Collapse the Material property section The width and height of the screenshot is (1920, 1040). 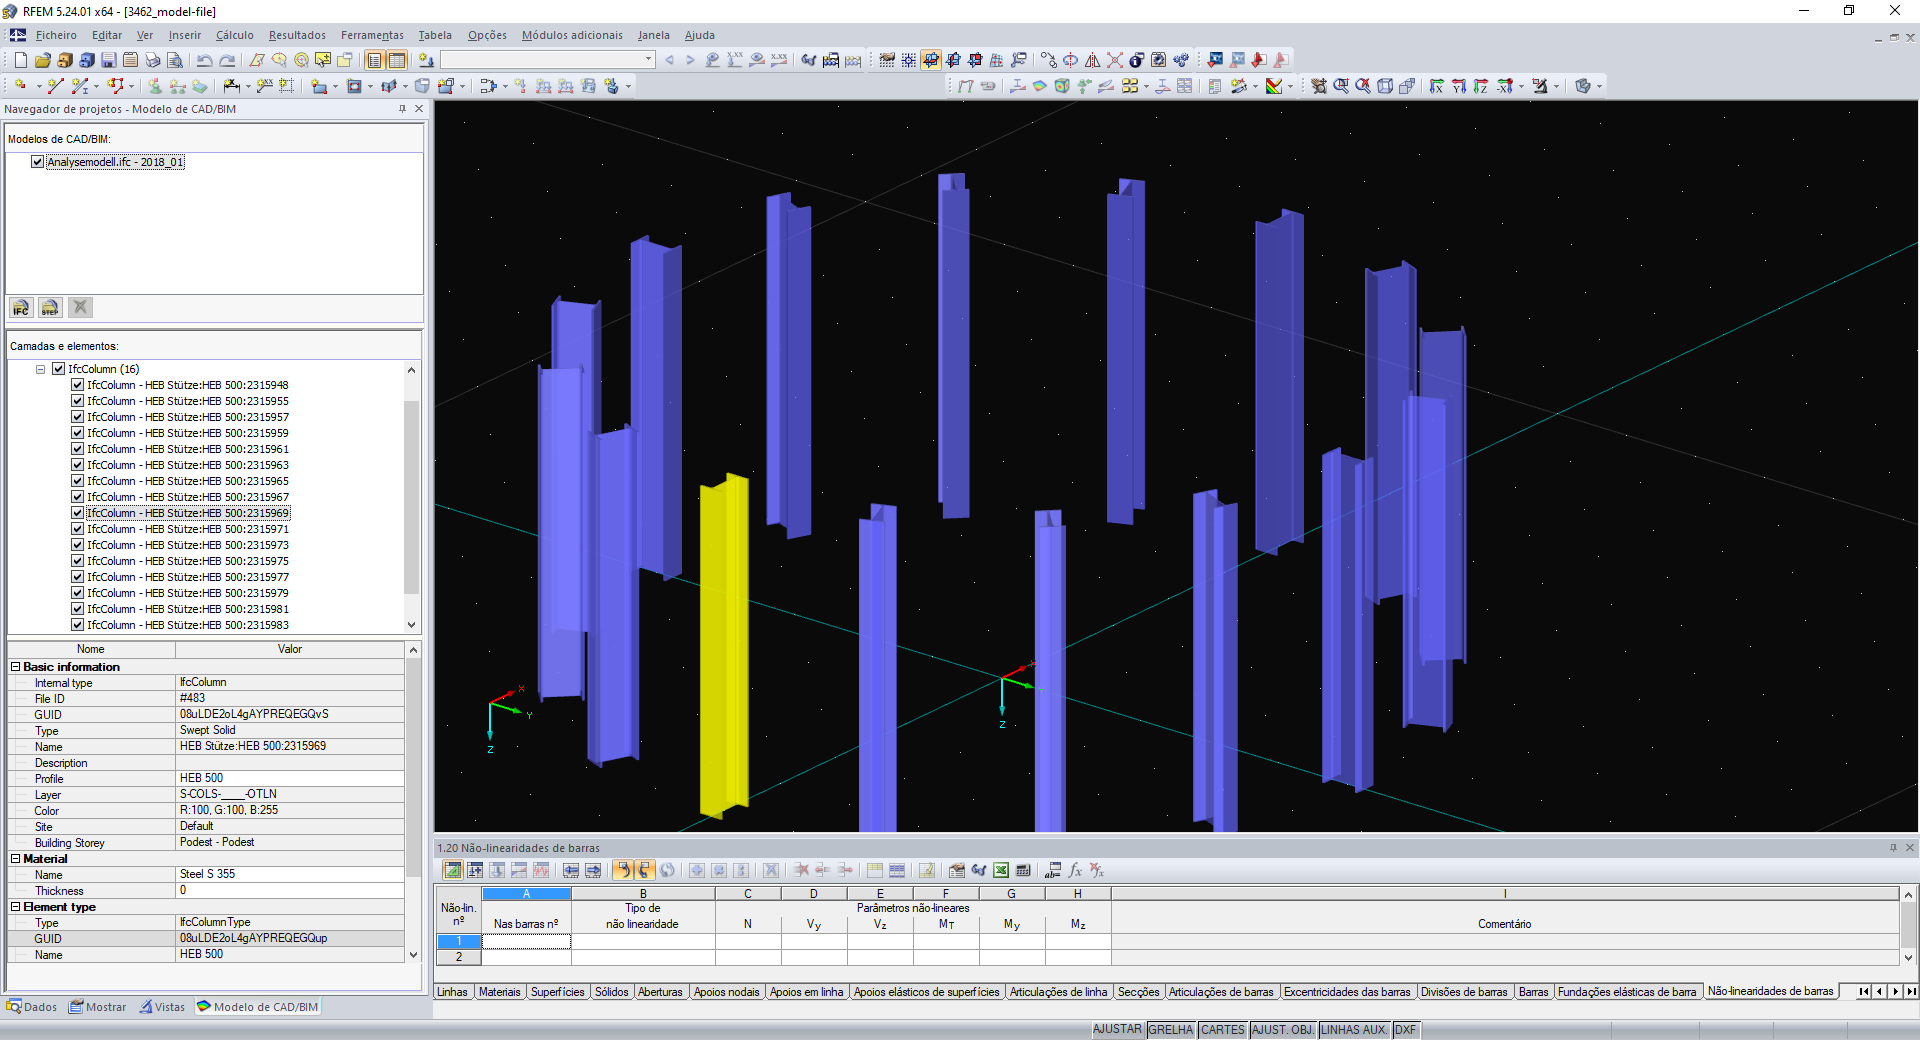click(15, 859)
